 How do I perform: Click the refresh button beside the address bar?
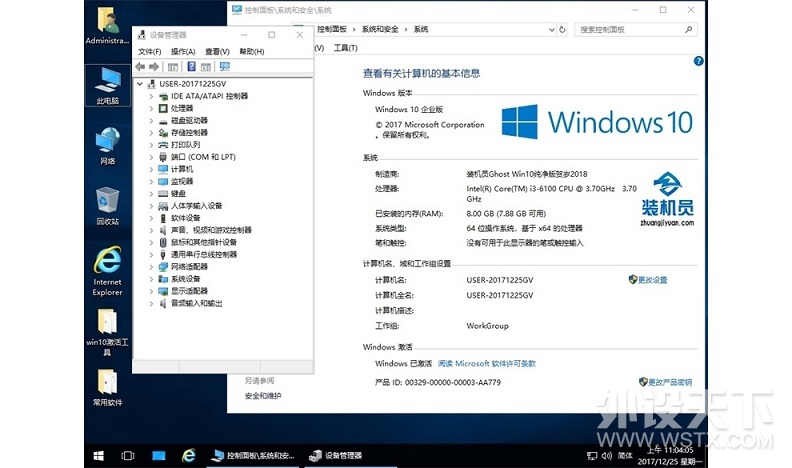coord(562,30)
